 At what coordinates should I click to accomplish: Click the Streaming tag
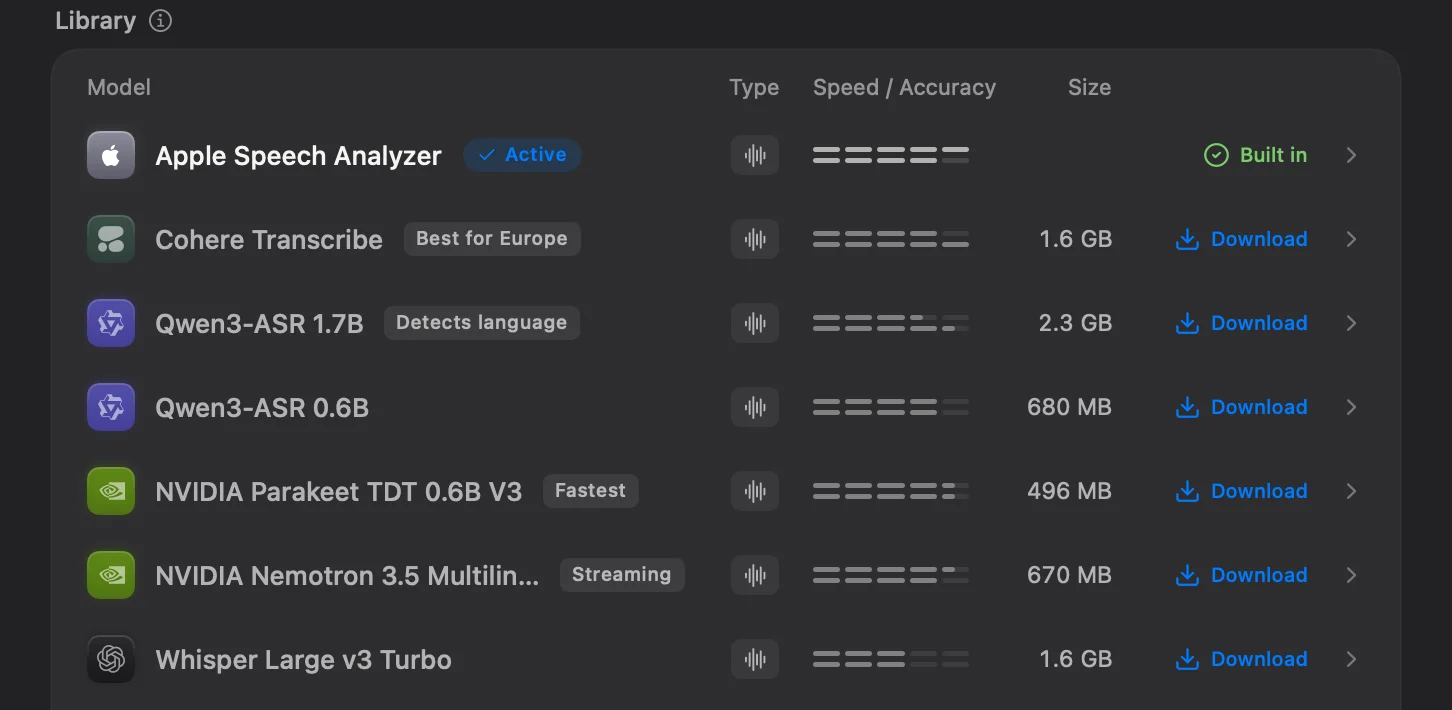622,575
